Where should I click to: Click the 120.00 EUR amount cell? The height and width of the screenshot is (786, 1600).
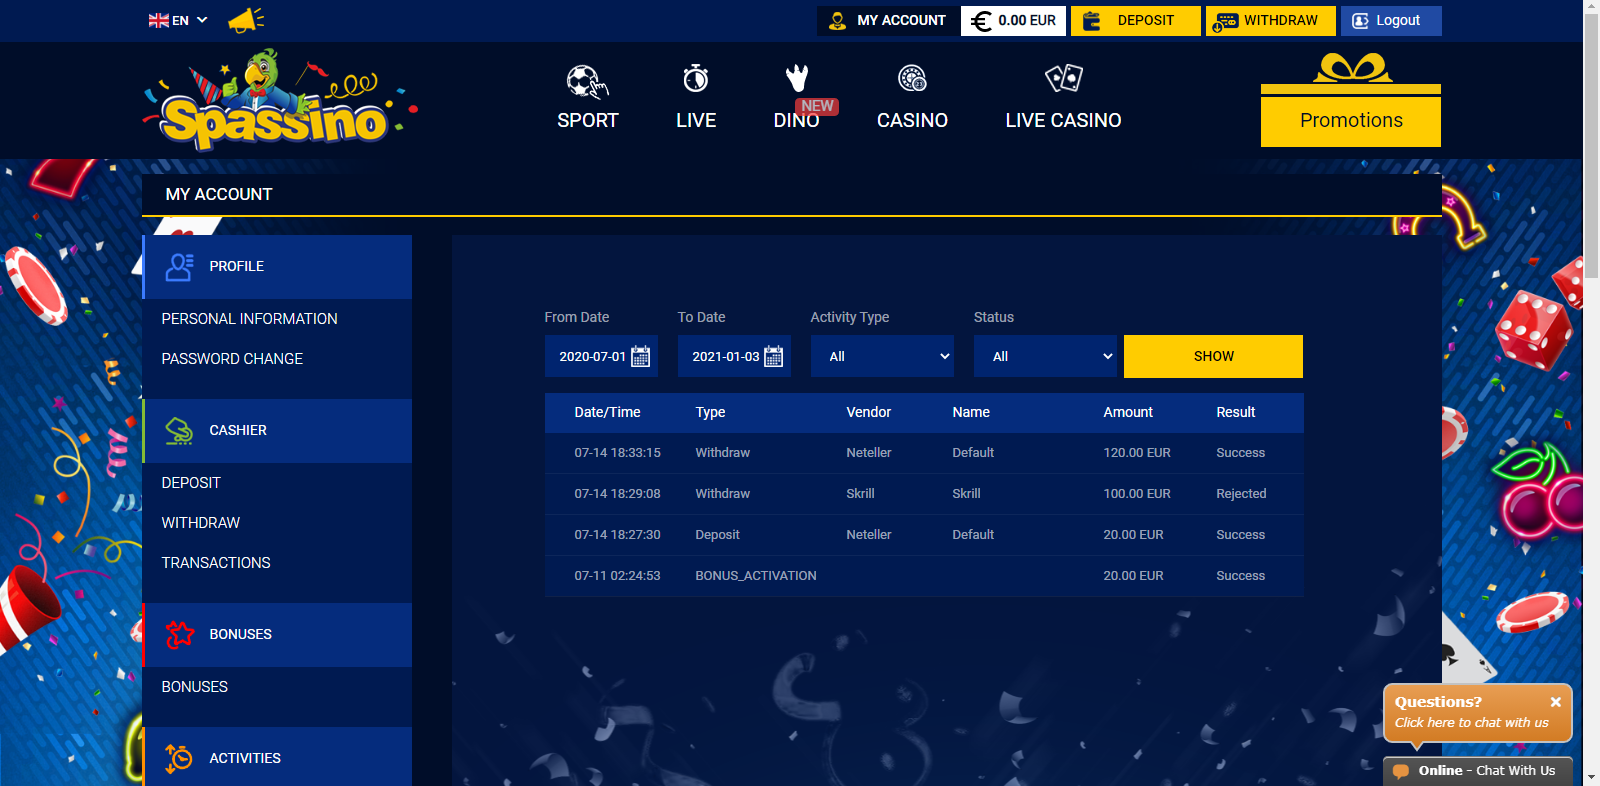1137,453
